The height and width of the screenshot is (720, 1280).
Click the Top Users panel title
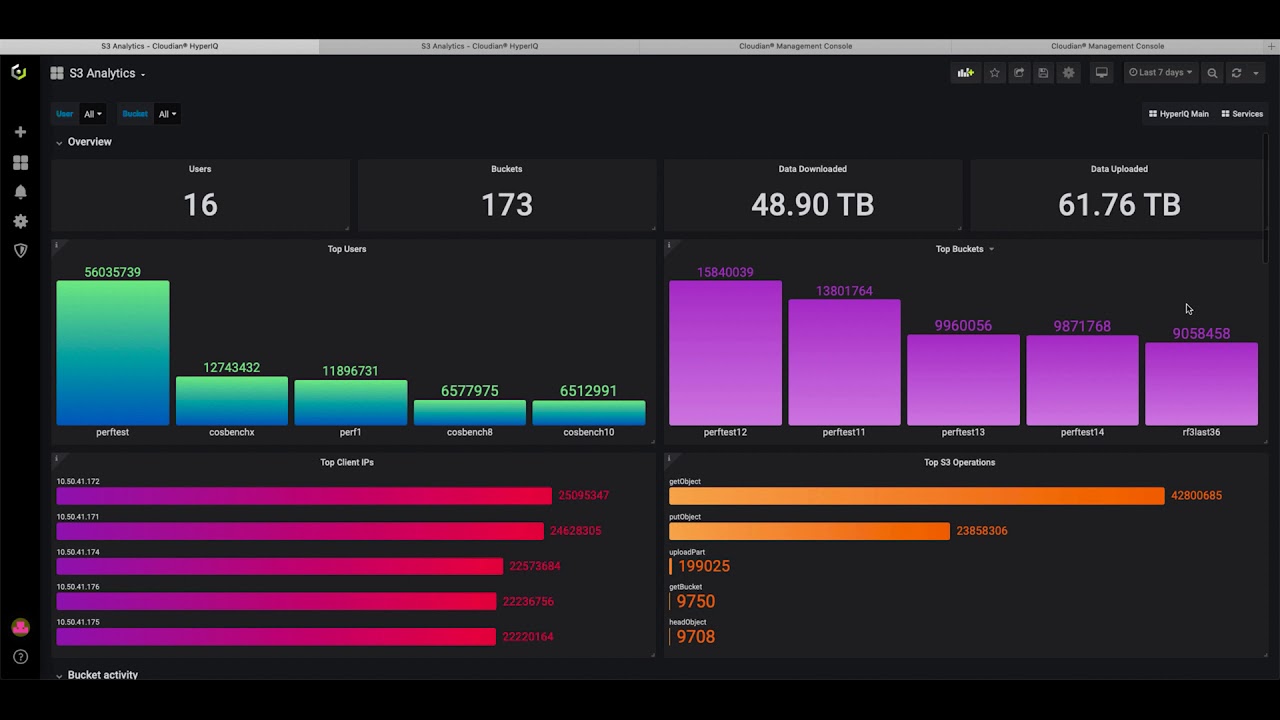(x=347, y=249)
